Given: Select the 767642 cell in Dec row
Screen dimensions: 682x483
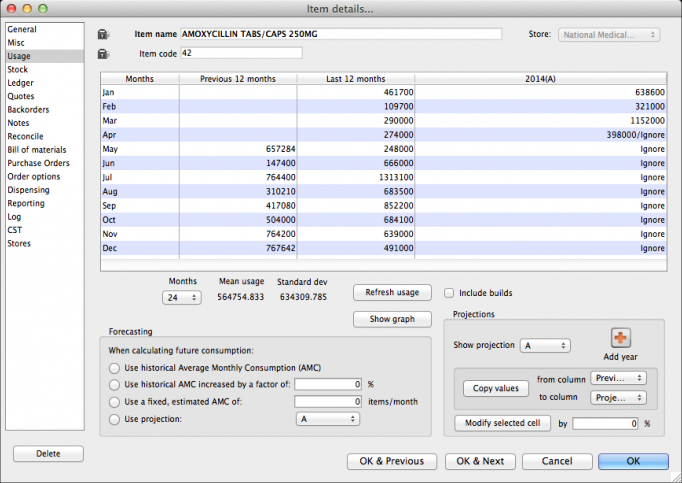Looking at the screenshot, I should [x=238, y=248].
